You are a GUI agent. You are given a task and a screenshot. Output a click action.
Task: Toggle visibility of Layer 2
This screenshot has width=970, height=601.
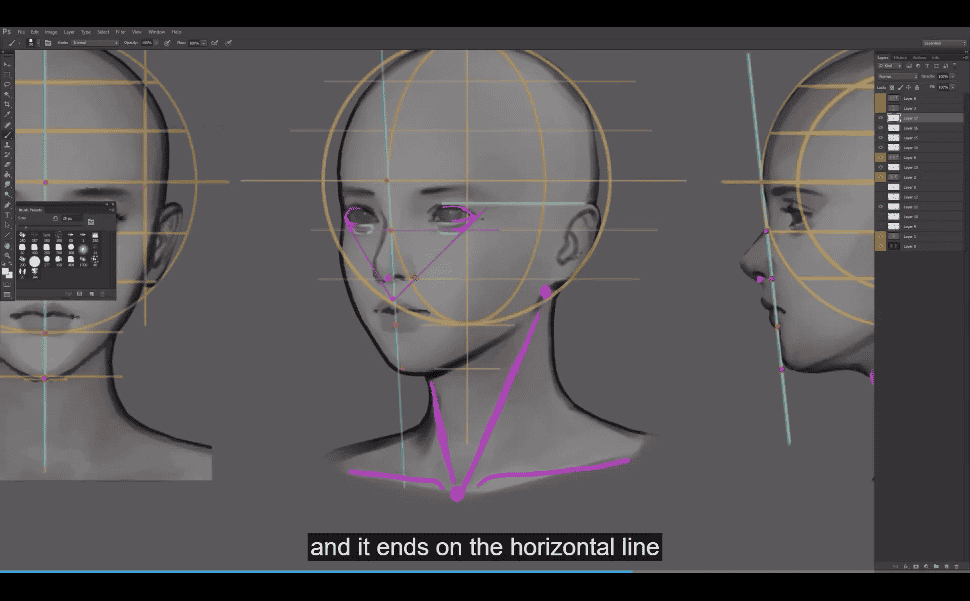click(881, 177)
